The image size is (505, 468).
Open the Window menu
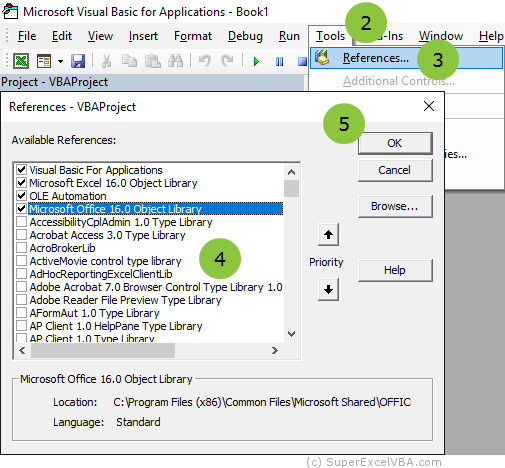[441, 36]
